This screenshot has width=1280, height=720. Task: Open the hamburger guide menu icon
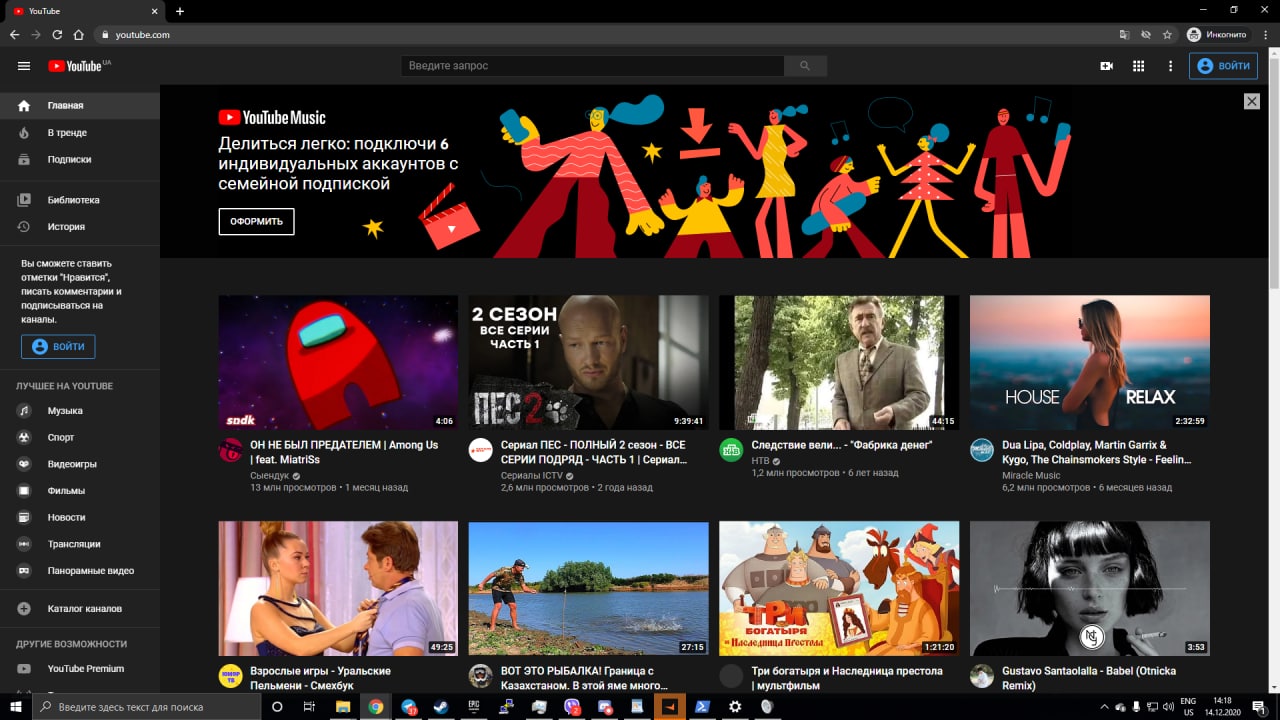[24, 66]
